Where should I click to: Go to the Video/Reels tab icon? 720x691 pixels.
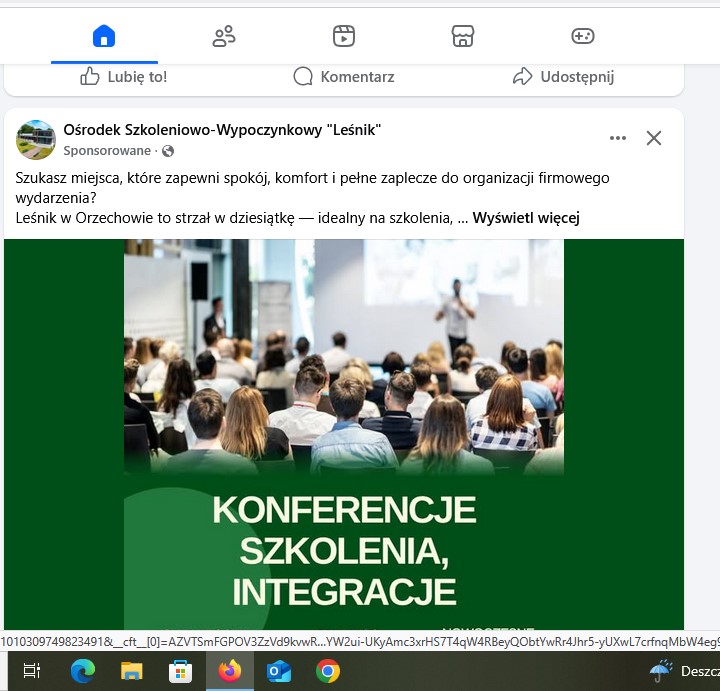pos(343,37)
